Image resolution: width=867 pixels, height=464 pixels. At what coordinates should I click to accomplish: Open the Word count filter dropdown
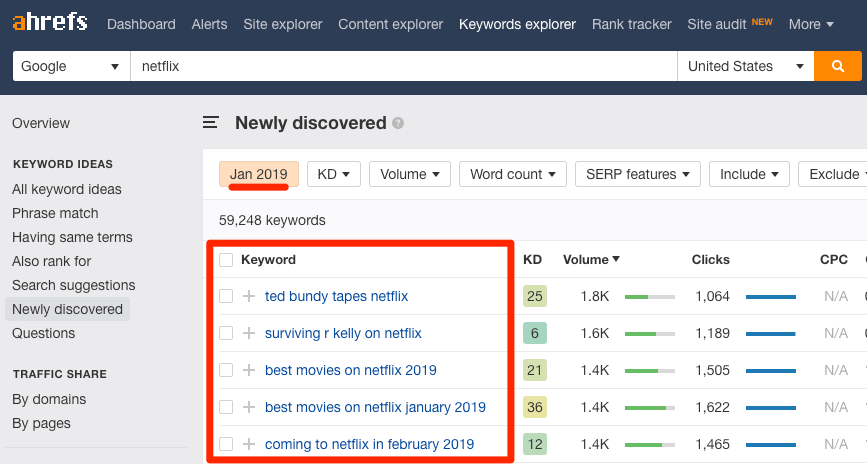pyautogui.click(x=513, y=174)
